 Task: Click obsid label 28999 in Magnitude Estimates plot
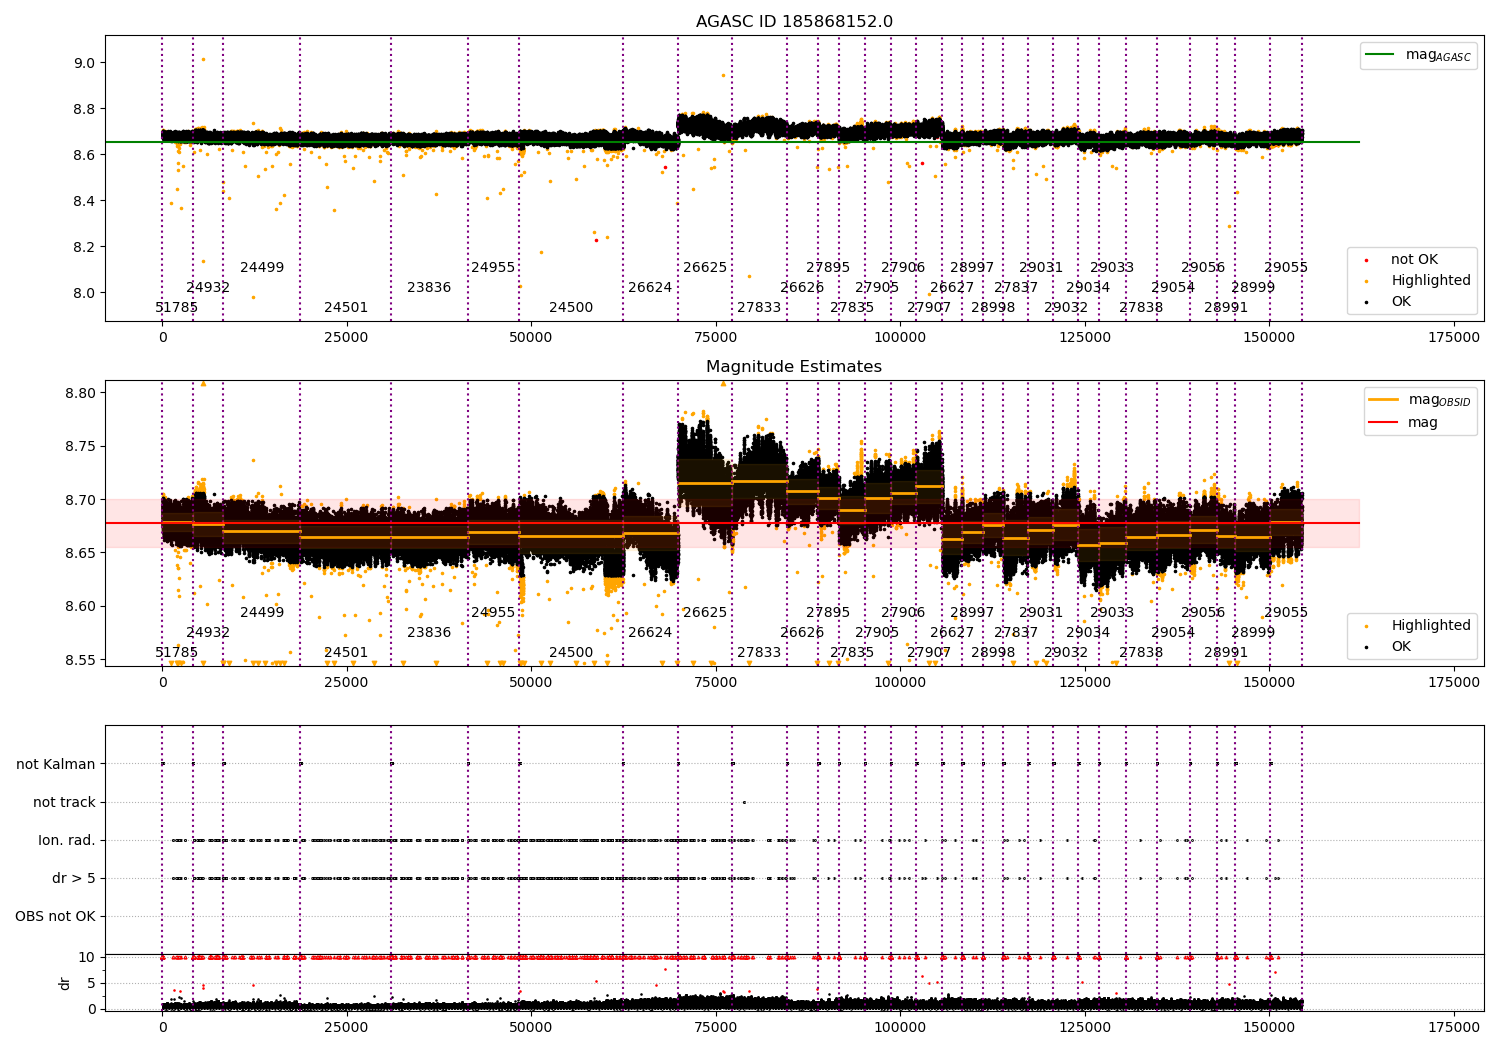[x=1253, y=632]
